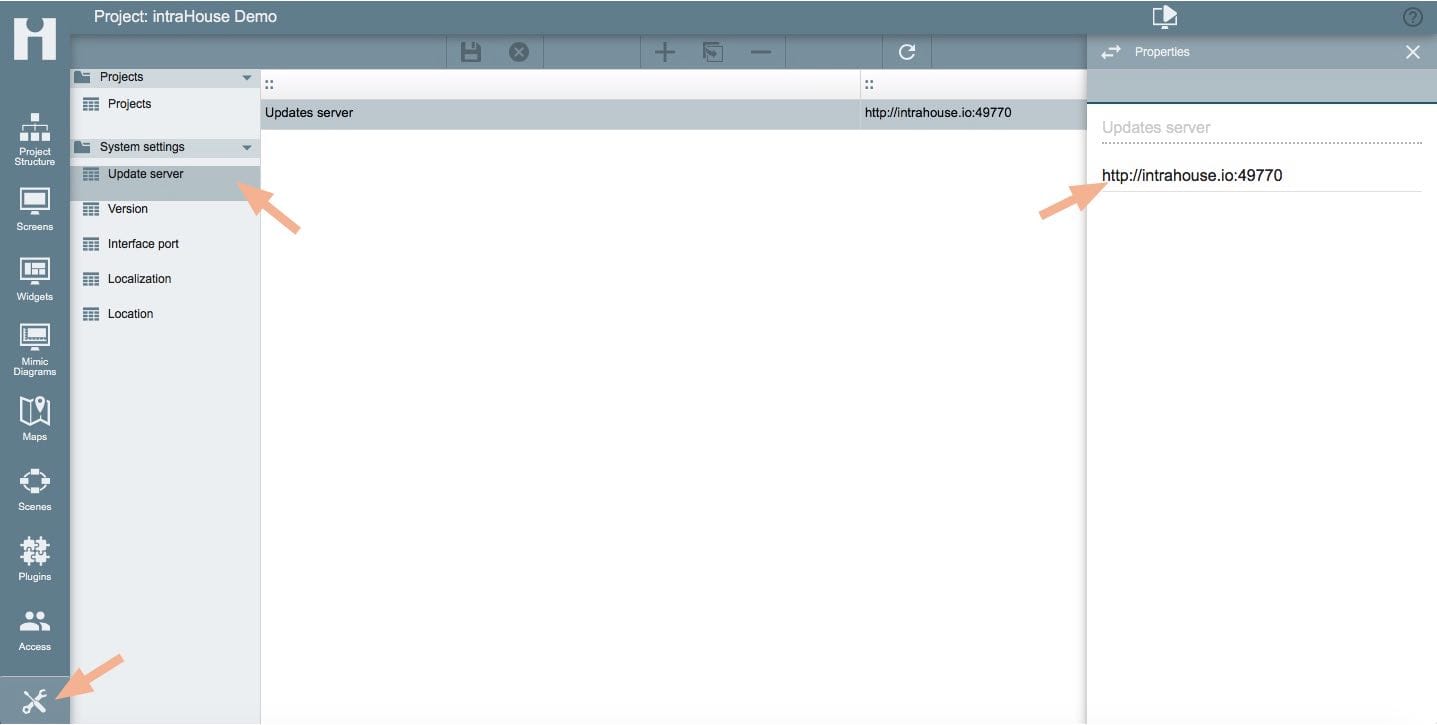Open the Screens section

coord(35,209)
